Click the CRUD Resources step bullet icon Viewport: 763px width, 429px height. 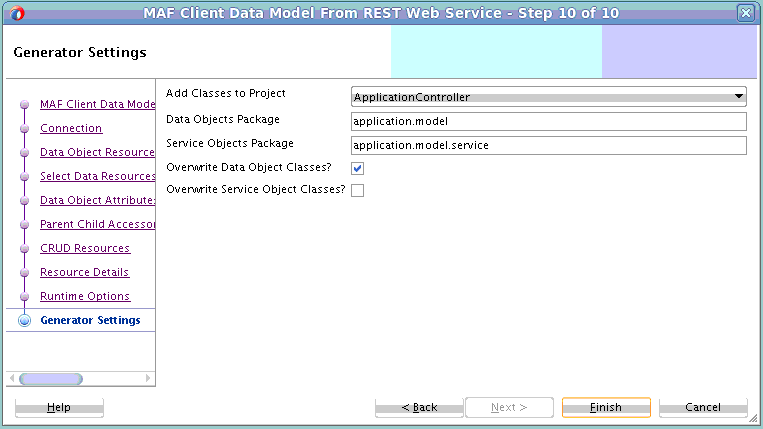tap(24, 249)
